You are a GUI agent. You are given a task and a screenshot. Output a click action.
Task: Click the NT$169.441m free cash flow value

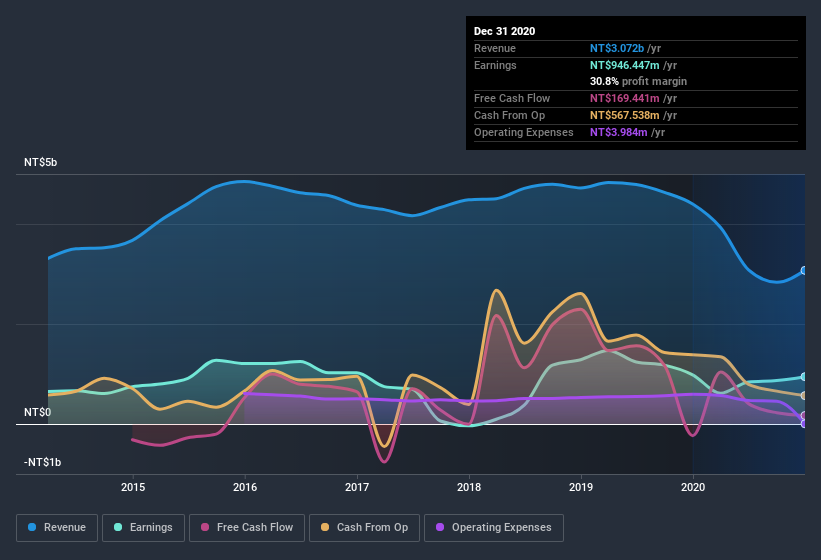pyautogui.click(x=625, y=98)
